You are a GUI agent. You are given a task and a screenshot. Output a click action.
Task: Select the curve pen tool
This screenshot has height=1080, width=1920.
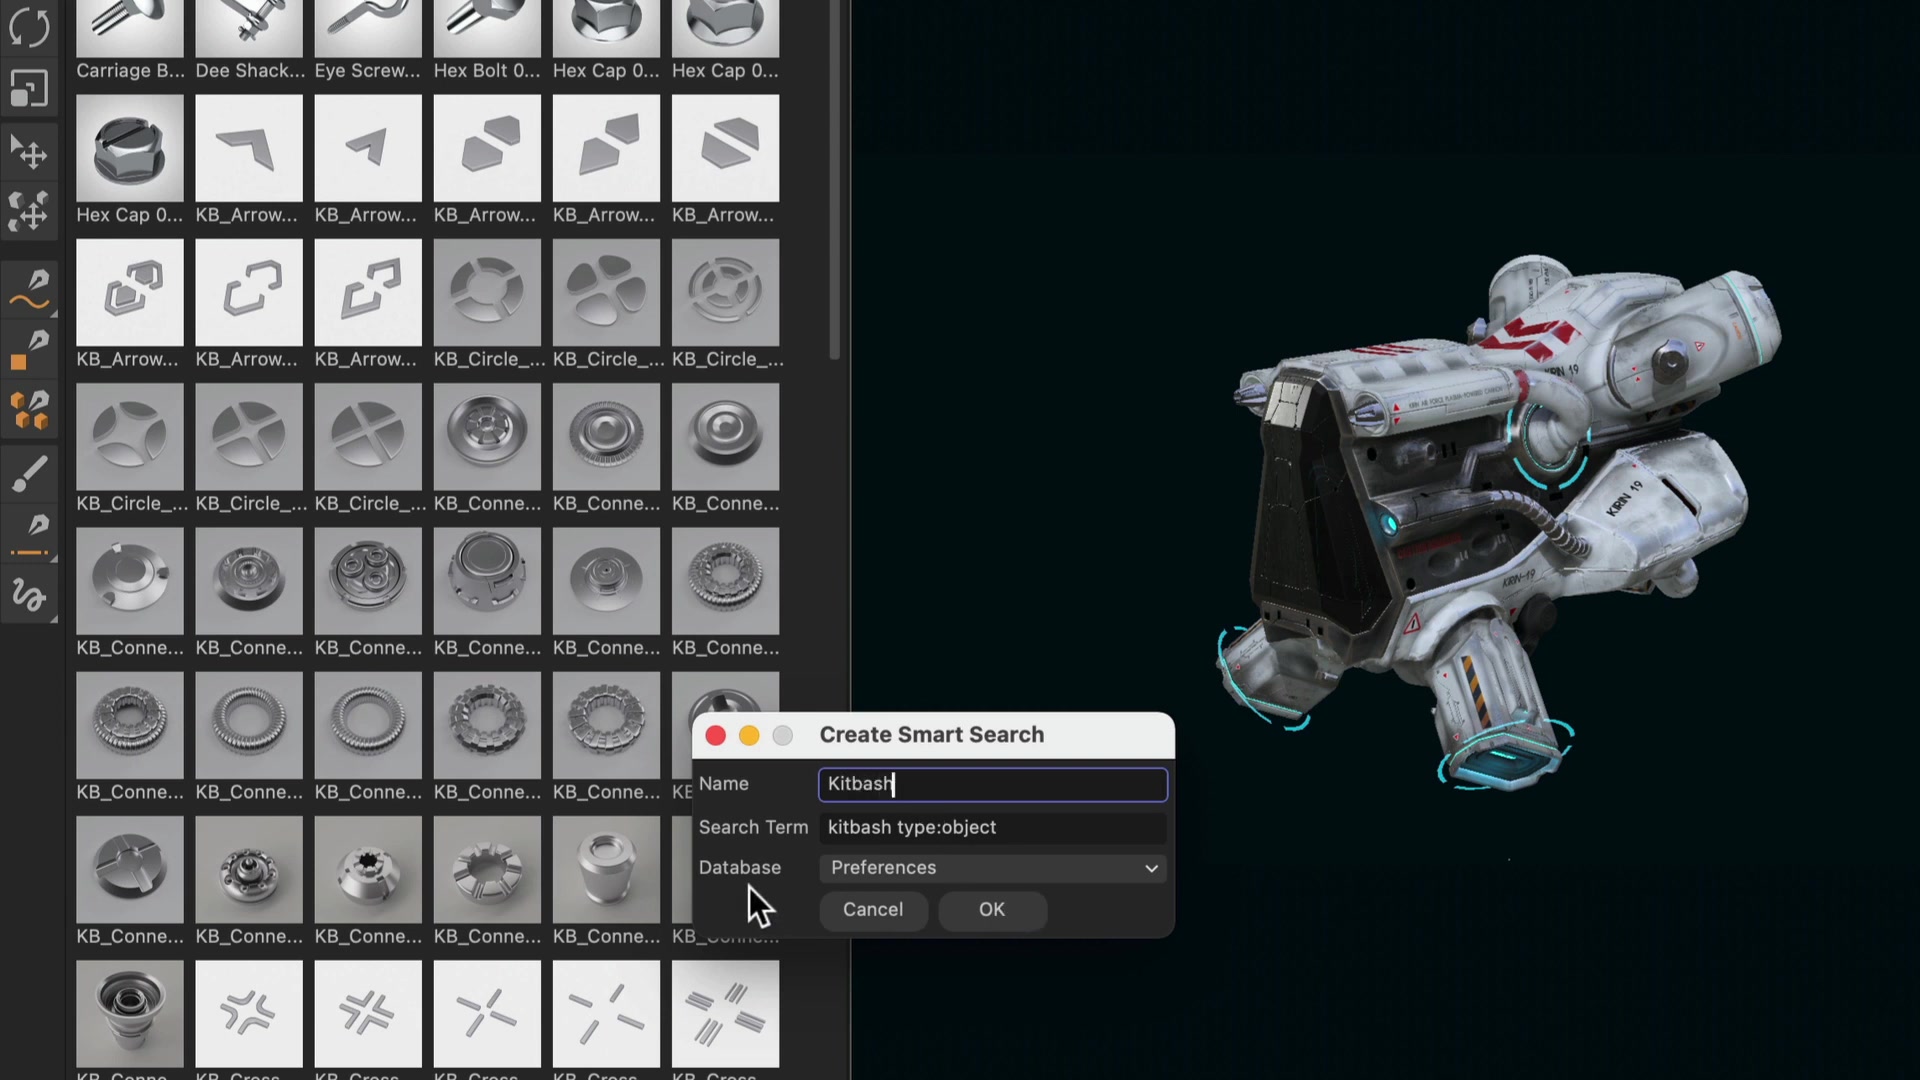(x=30, y=290)
